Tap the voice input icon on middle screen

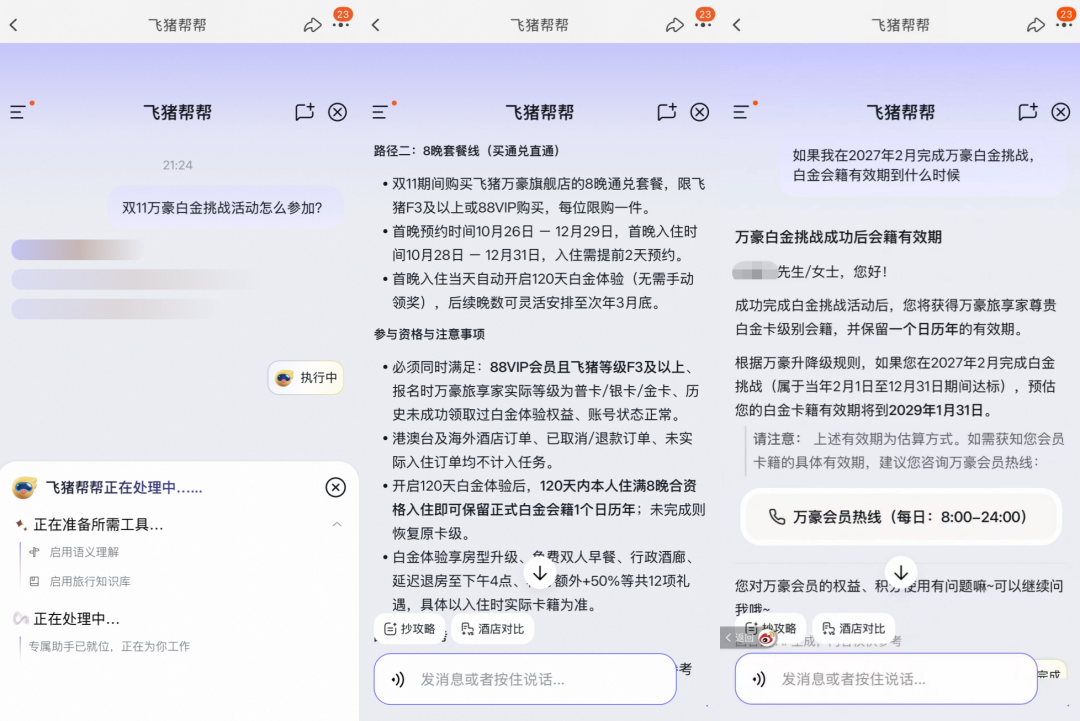tap(398, 680)
